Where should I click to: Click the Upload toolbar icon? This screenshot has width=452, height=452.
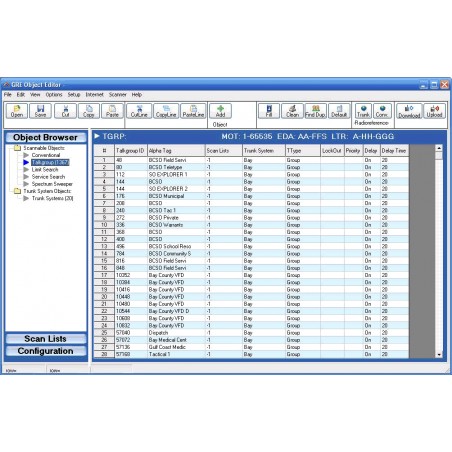(x=434, y=111)
